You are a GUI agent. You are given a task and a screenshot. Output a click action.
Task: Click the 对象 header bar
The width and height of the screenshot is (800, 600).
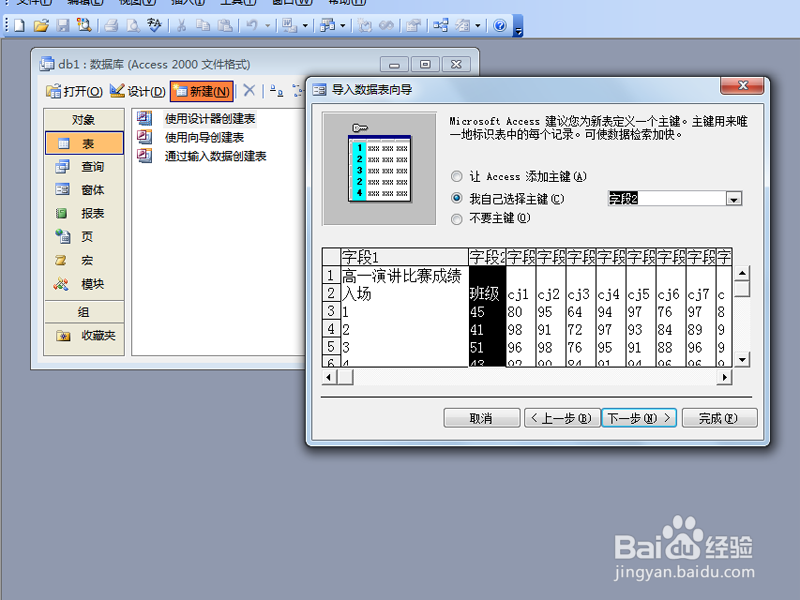[x=84, y=119]
